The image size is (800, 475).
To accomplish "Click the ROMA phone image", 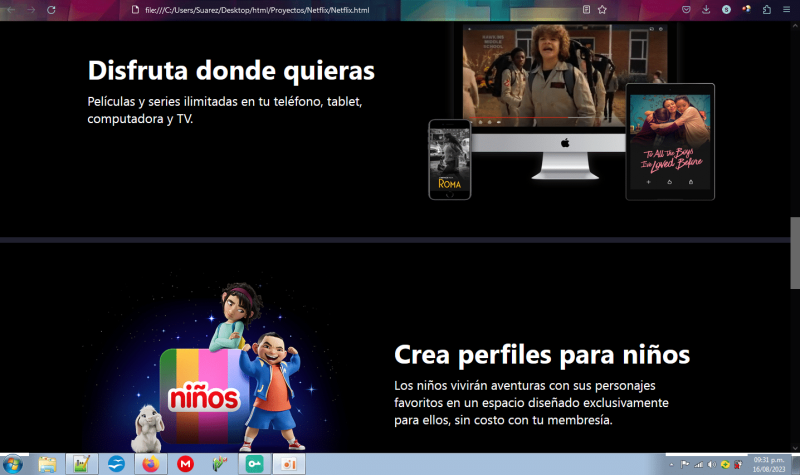I will tap(449, 158).
